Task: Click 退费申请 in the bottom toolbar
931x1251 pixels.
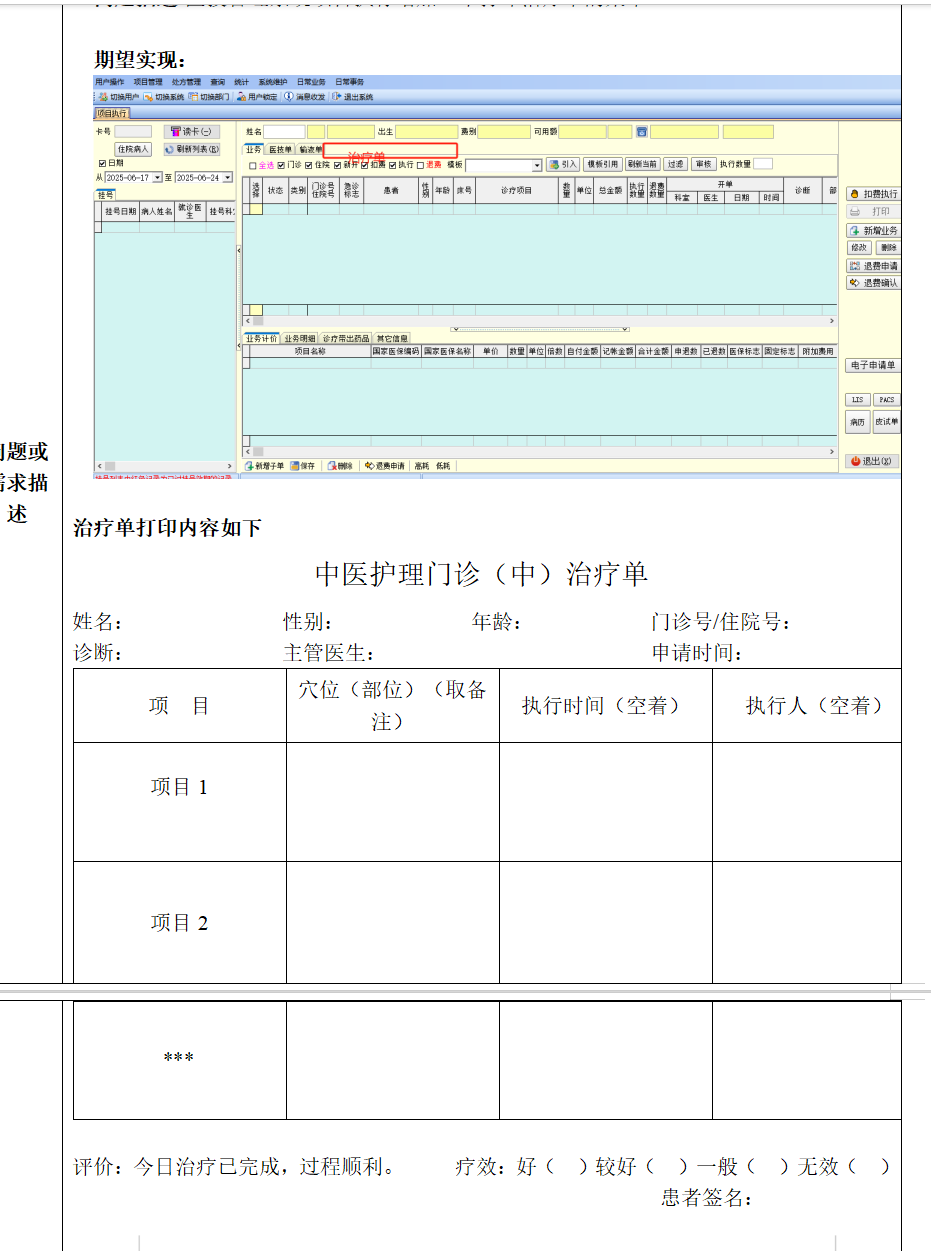Action: pos(385,466)
